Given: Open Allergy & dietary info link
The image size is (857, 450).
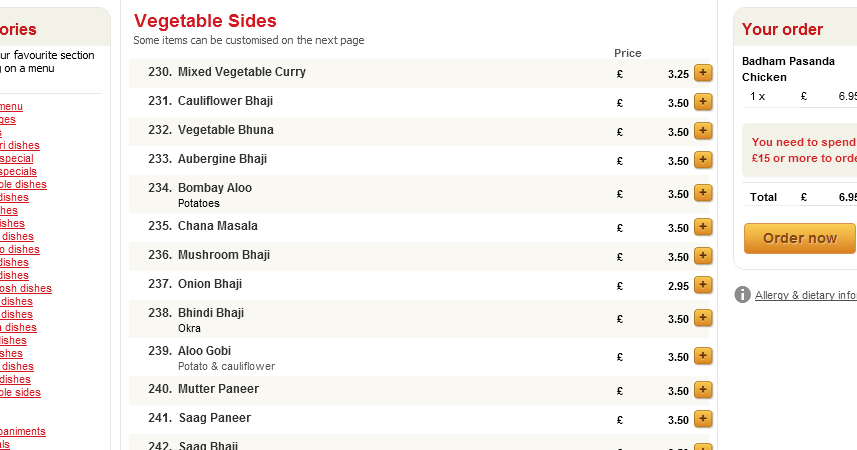Looking at the screenshot, I should (805, 295).
